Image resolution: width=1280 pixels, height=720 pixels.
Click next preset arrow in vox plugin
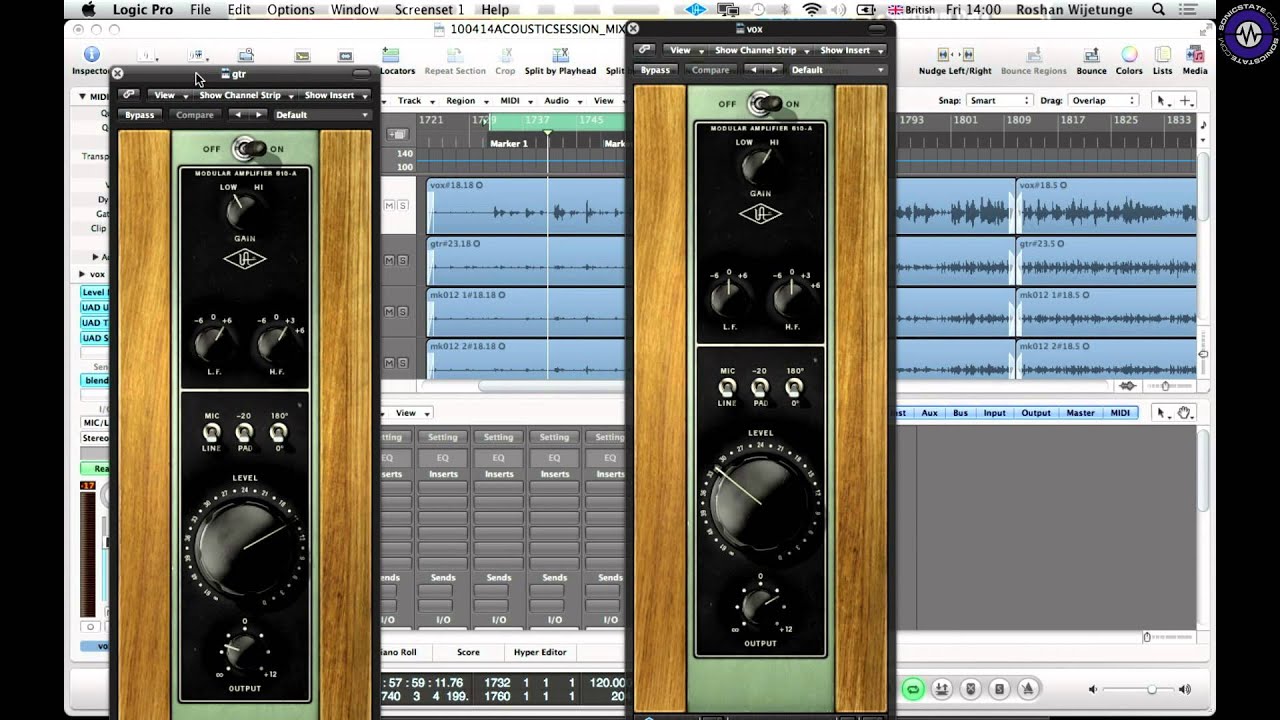[773, 70]
